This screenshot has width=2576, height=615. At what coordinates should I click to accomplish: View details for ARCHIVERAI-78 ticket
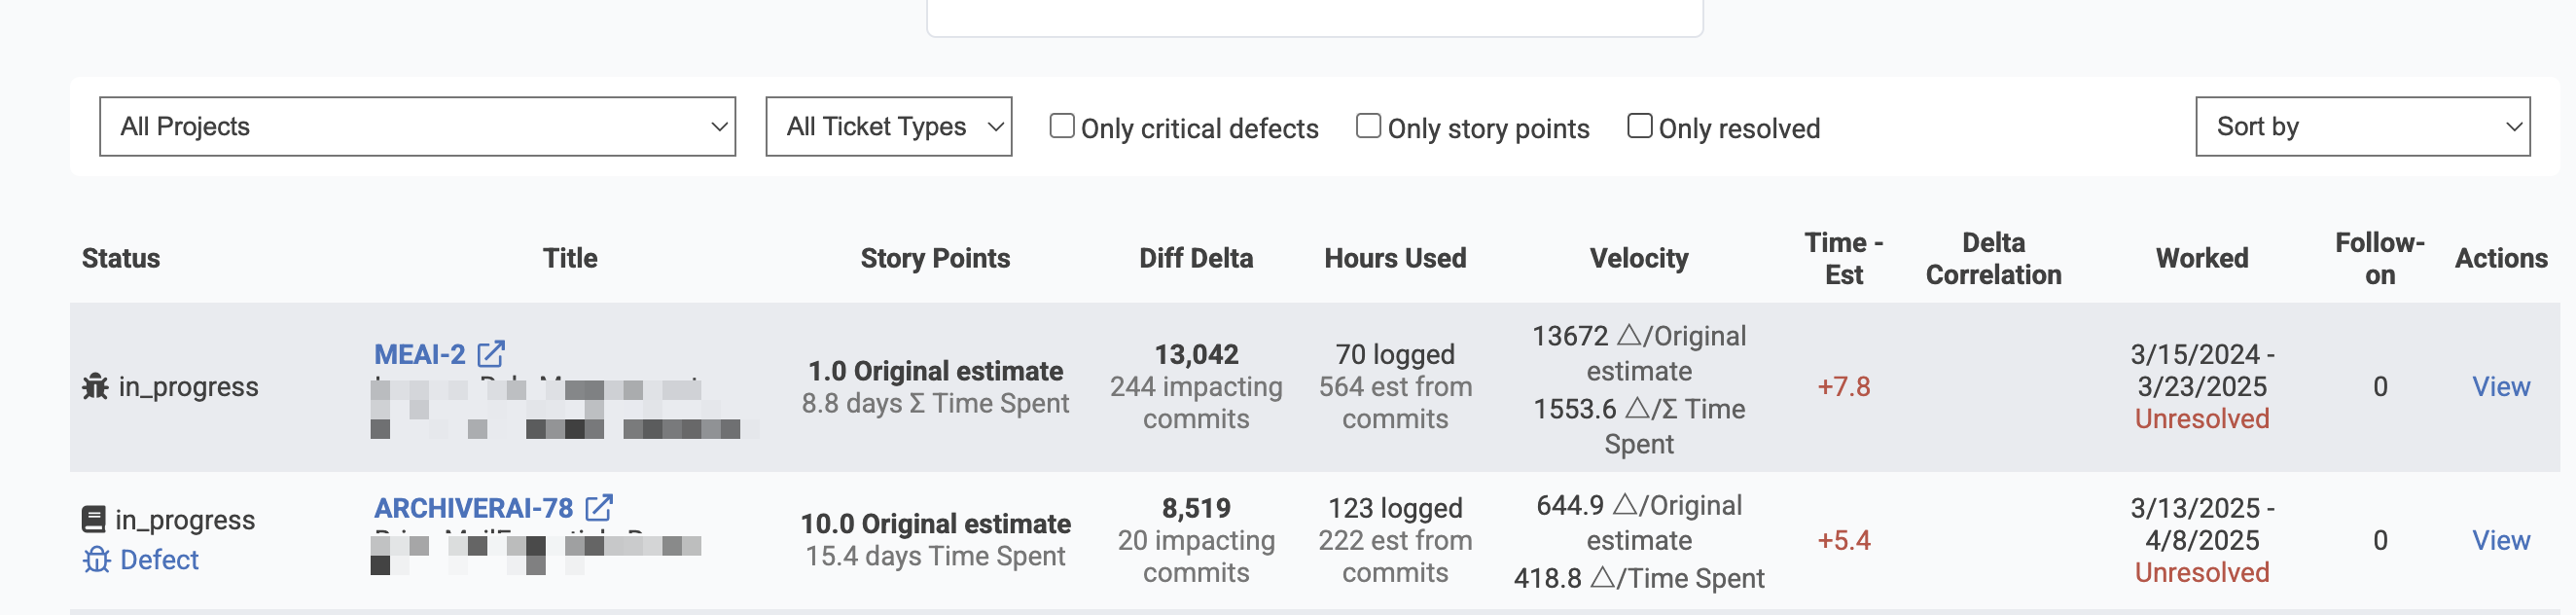(2500, 540)
